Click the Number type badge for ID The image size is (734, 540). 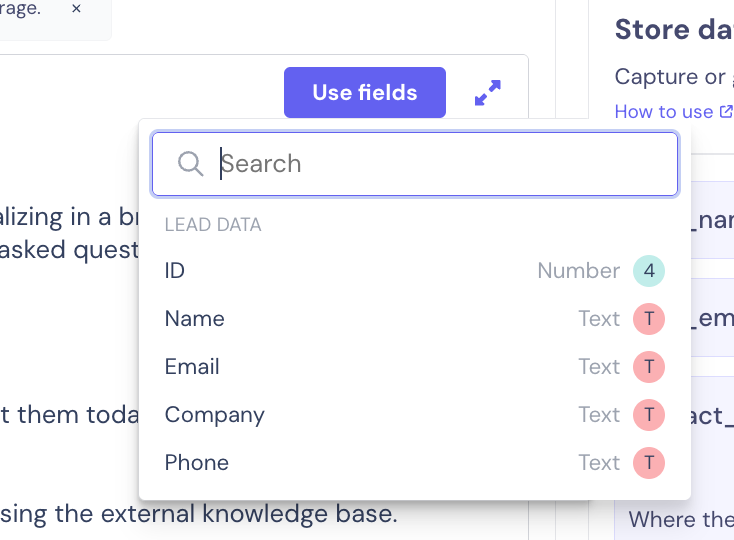(649, 271)
